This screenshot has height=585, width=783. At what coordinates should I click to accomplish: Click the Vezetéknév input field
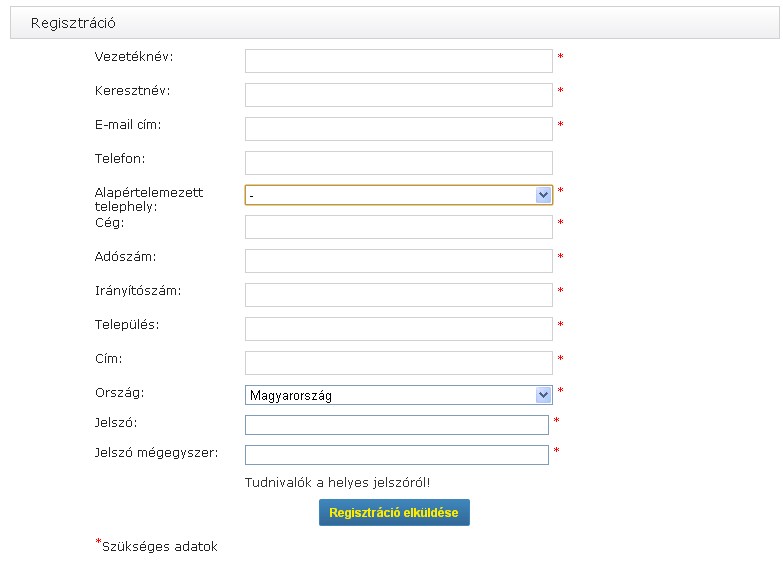click(x=398, y=61)
